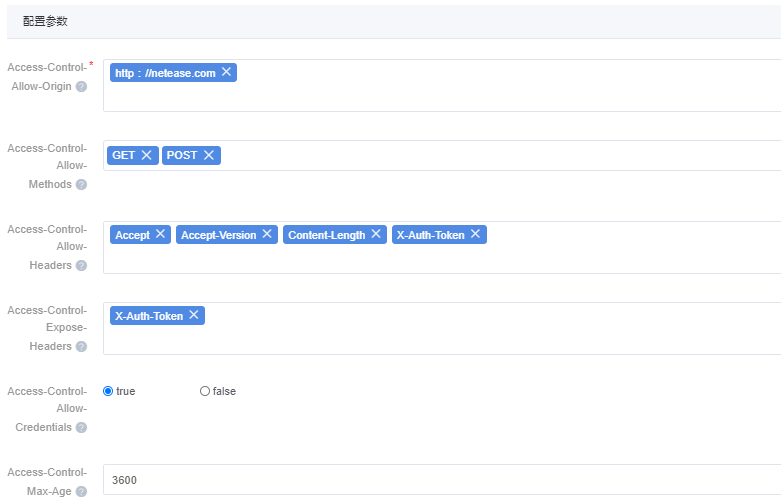Show help for Access-Control-Expose-Headers
The image size is (781, 504).
point(81,347)
